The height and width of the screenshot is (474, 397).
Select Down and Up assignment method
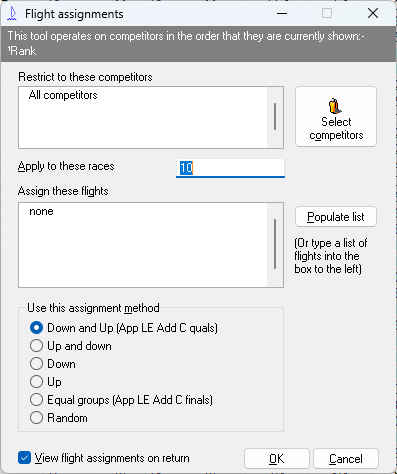point(36,328)
